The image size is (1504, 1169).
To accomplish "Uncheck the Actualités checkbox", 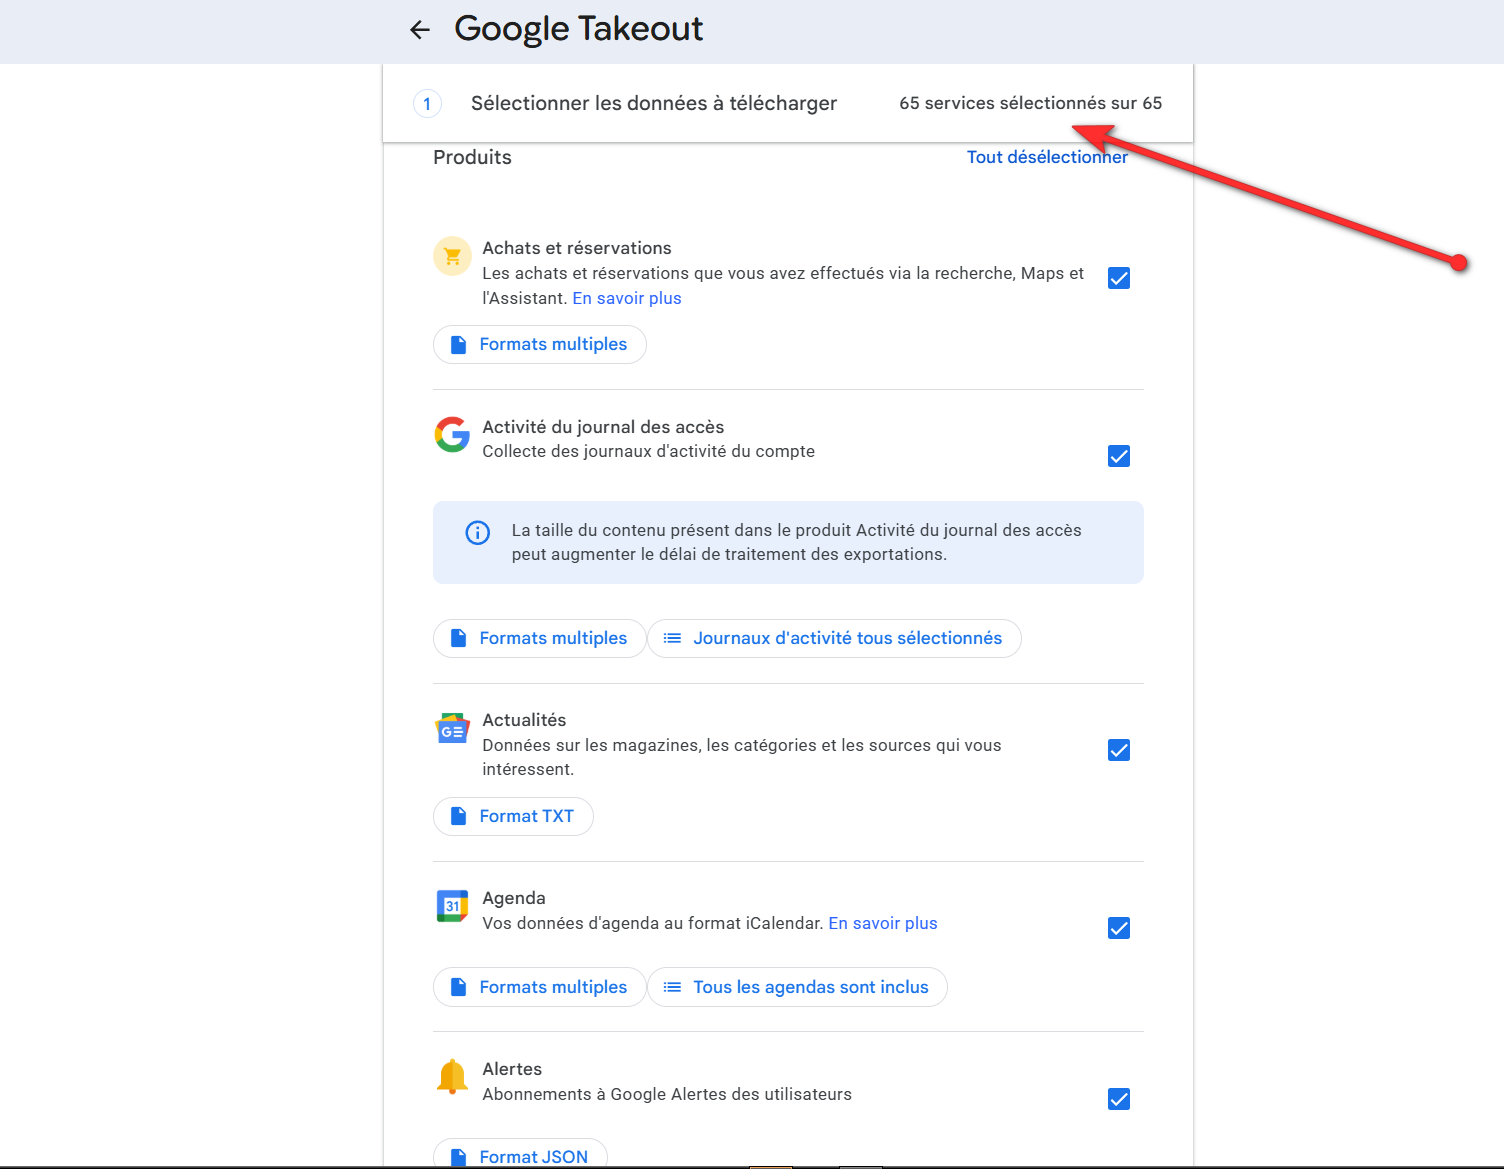I will pos(1119,750).
